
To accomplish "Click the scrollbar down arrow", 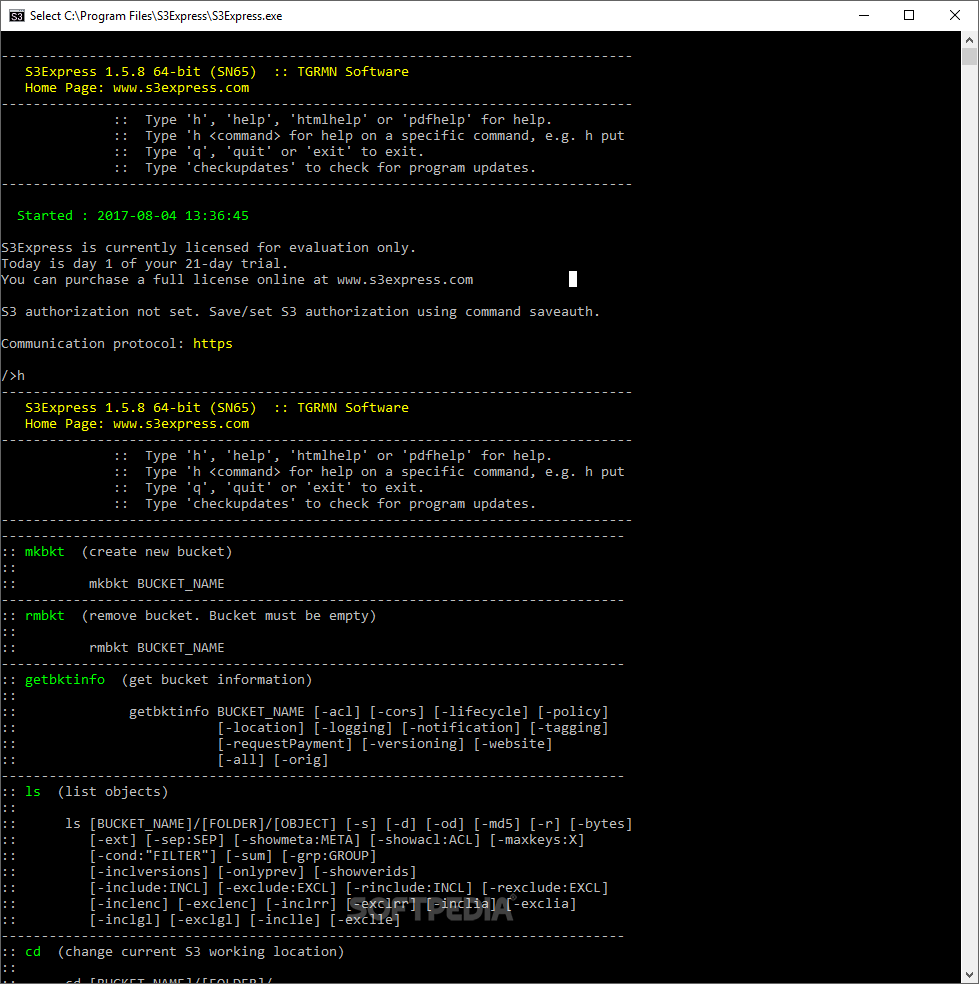I will tap(969, 975).
